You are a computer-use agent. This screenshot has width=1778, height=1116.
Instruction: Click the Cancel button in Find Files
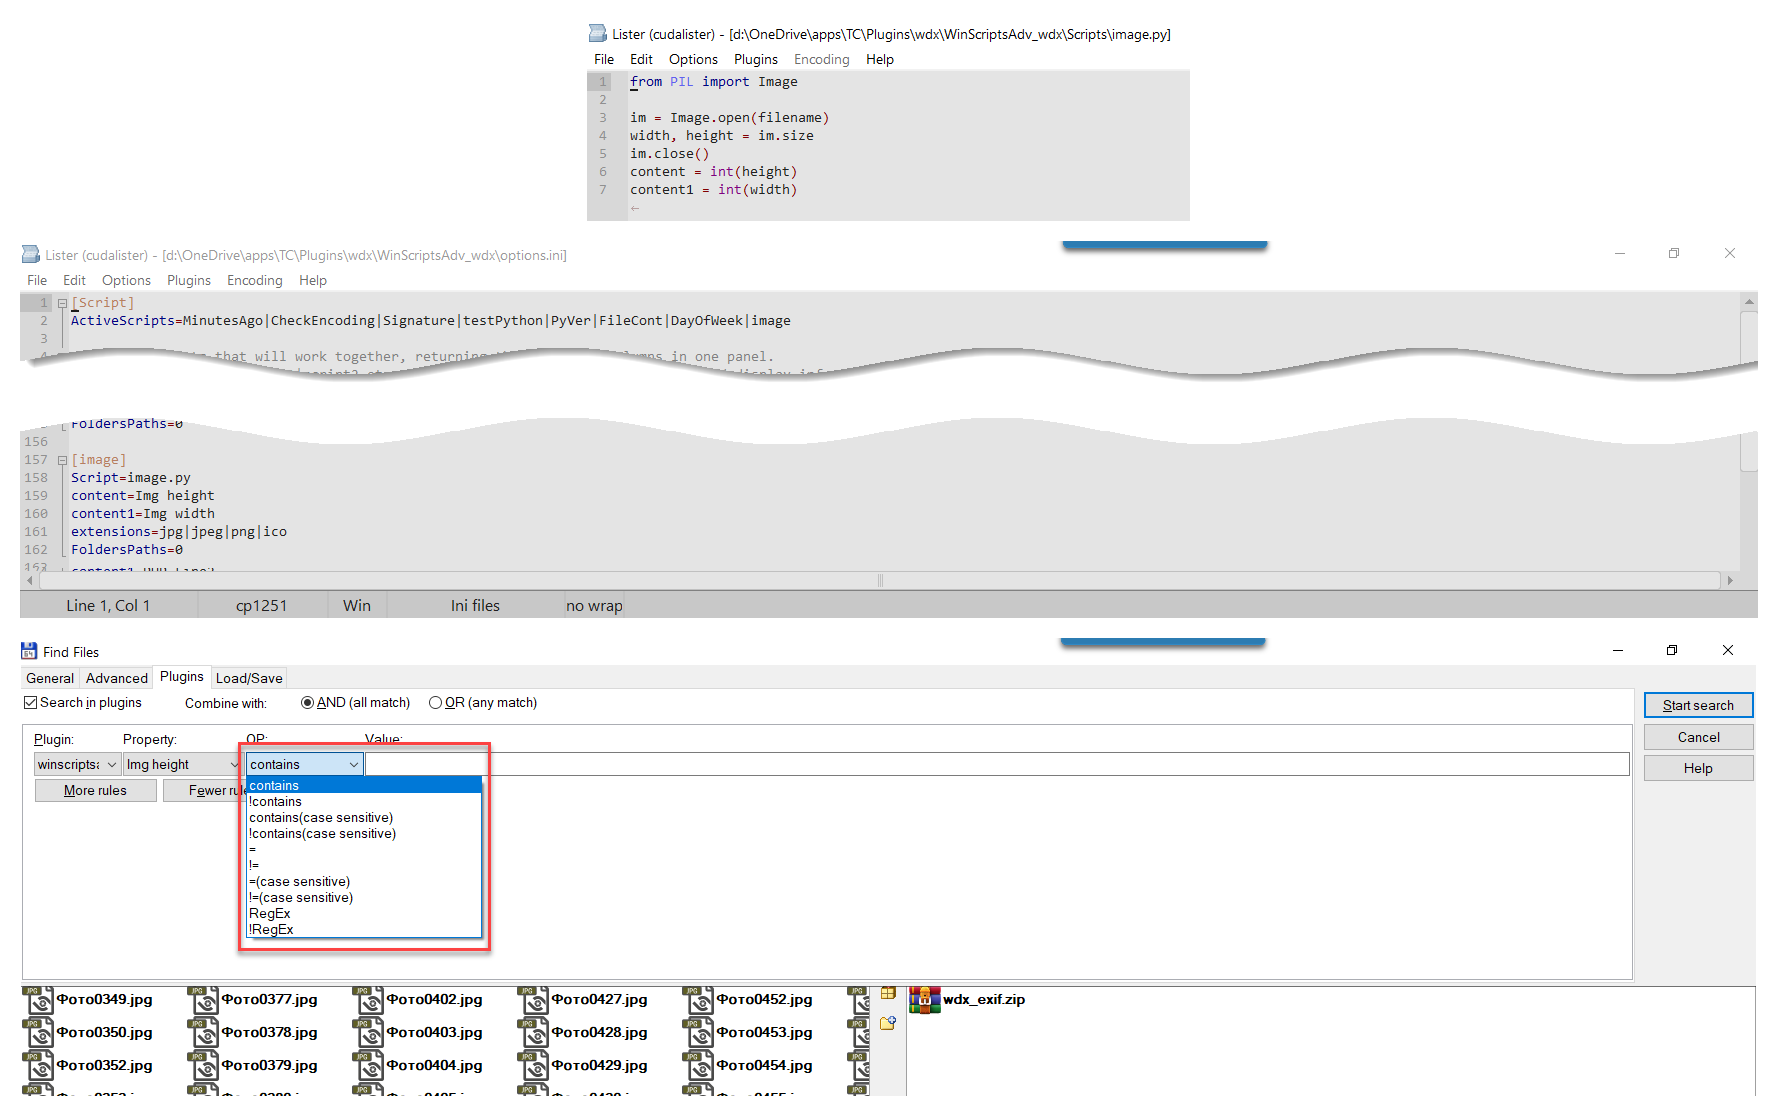[x=1698, y=737]
